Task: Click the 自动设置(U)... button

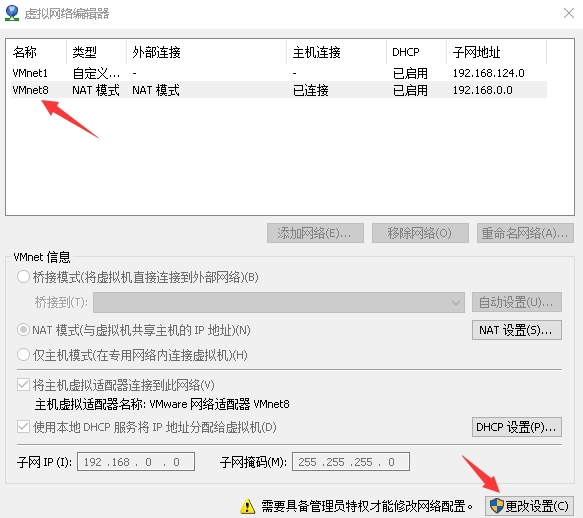Action: pos(517,302)
